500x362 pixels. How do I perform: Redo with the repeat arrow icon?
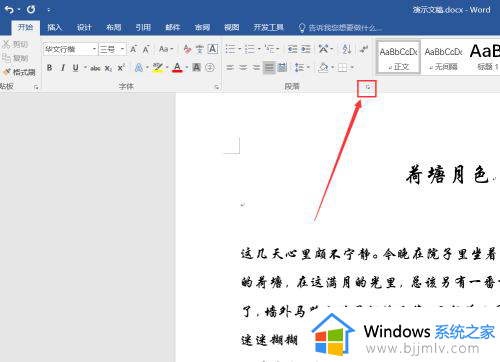[x=31, y=9]
